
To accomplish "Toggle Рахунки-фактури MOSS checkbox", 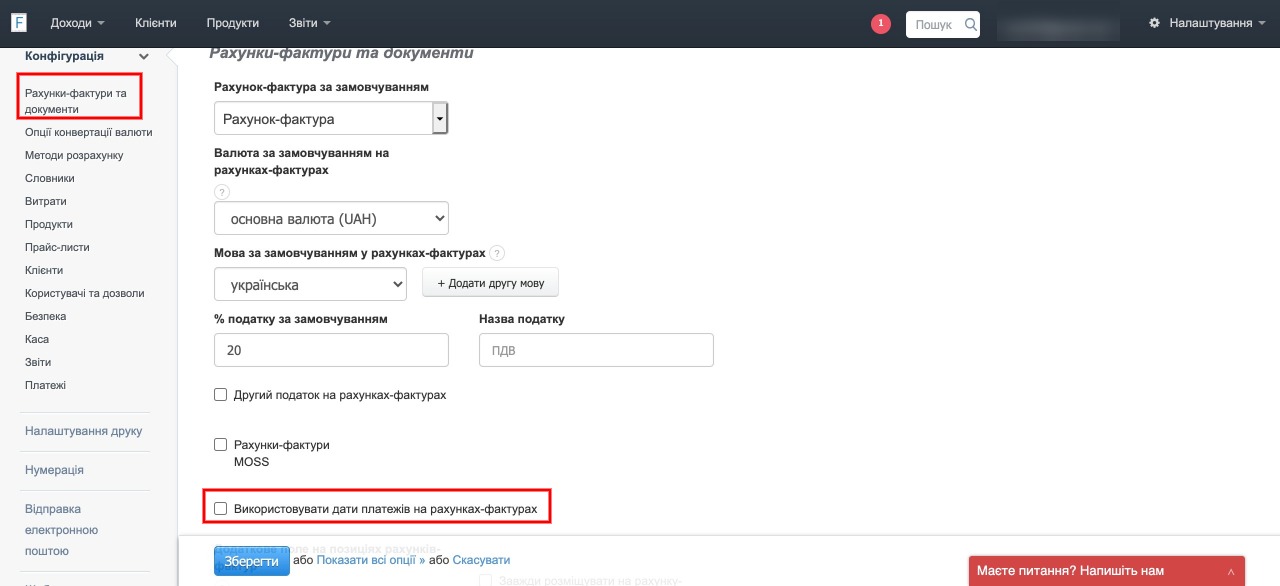I will tap(221, 445).
